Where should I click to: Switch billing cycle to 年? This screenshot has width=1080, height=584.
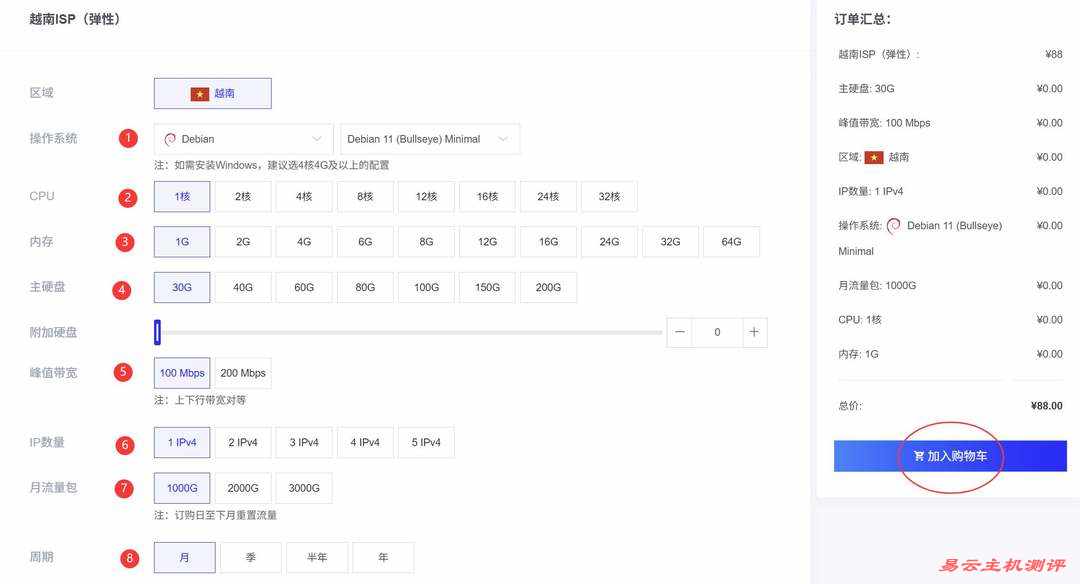coord(383,557)
